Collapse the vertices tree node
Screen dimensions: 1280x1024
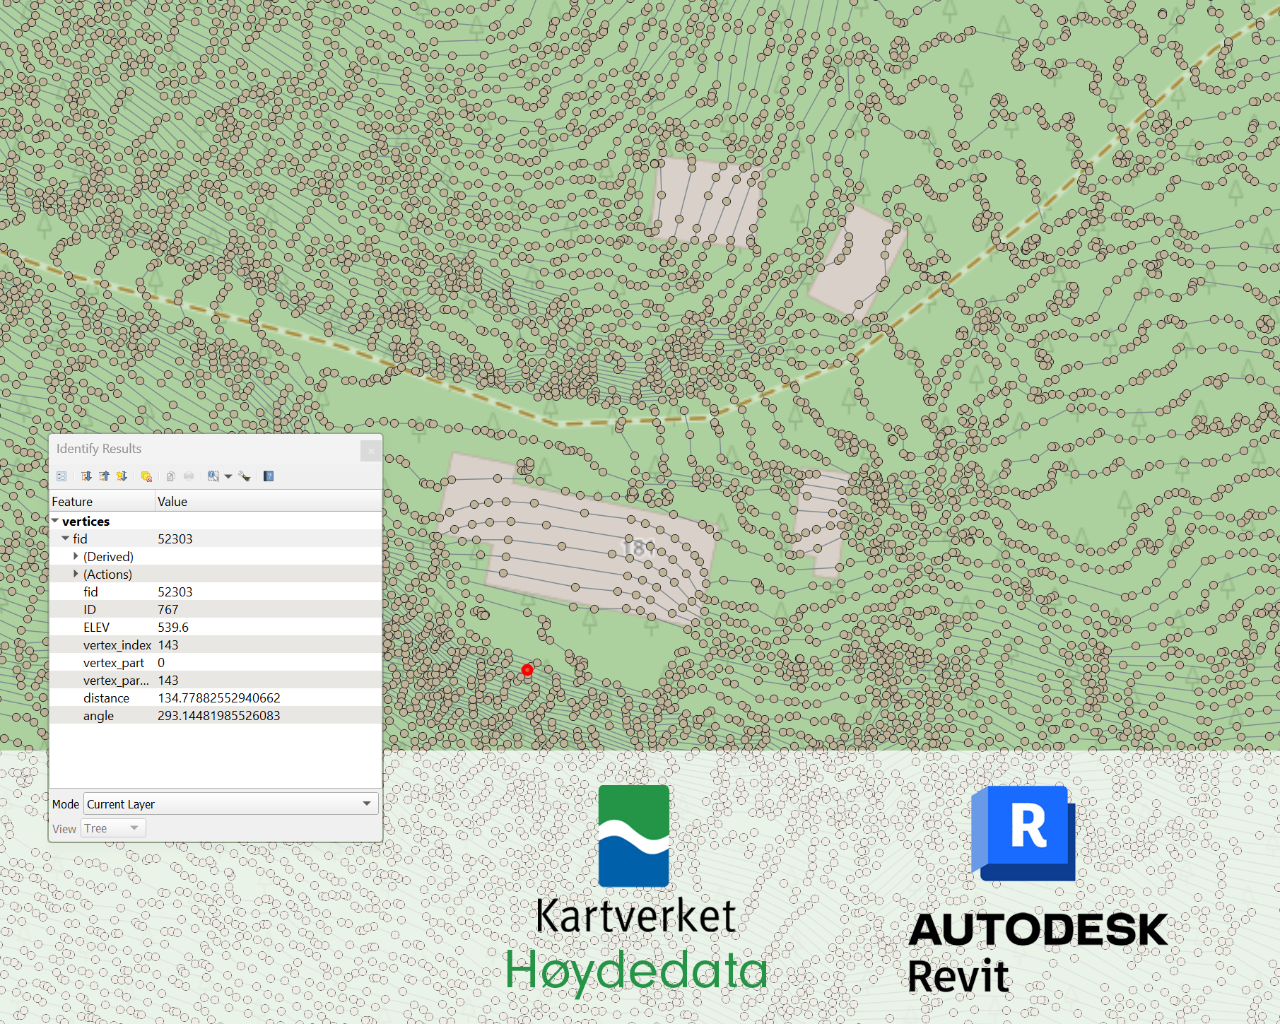click(55, 521)
